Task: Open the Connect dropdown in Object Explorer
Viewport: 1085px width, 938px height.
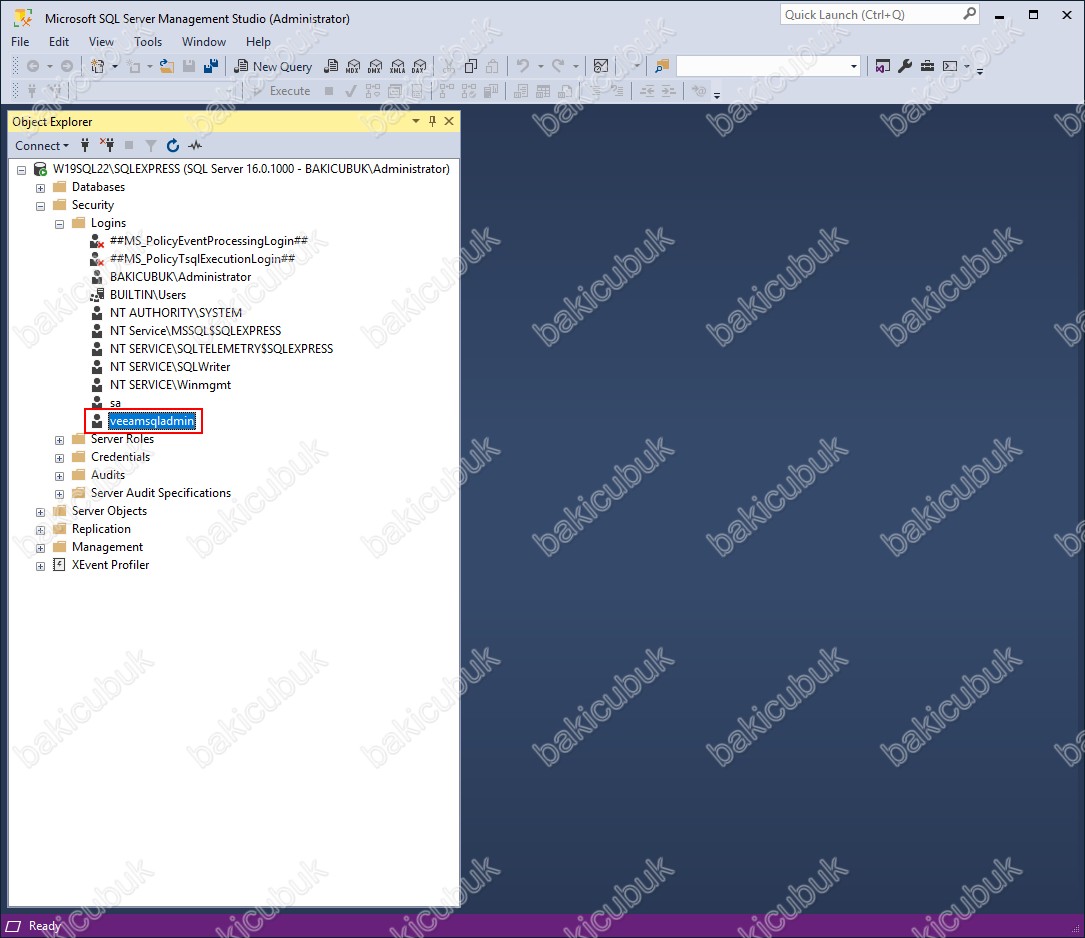Action: coord(42,145)
